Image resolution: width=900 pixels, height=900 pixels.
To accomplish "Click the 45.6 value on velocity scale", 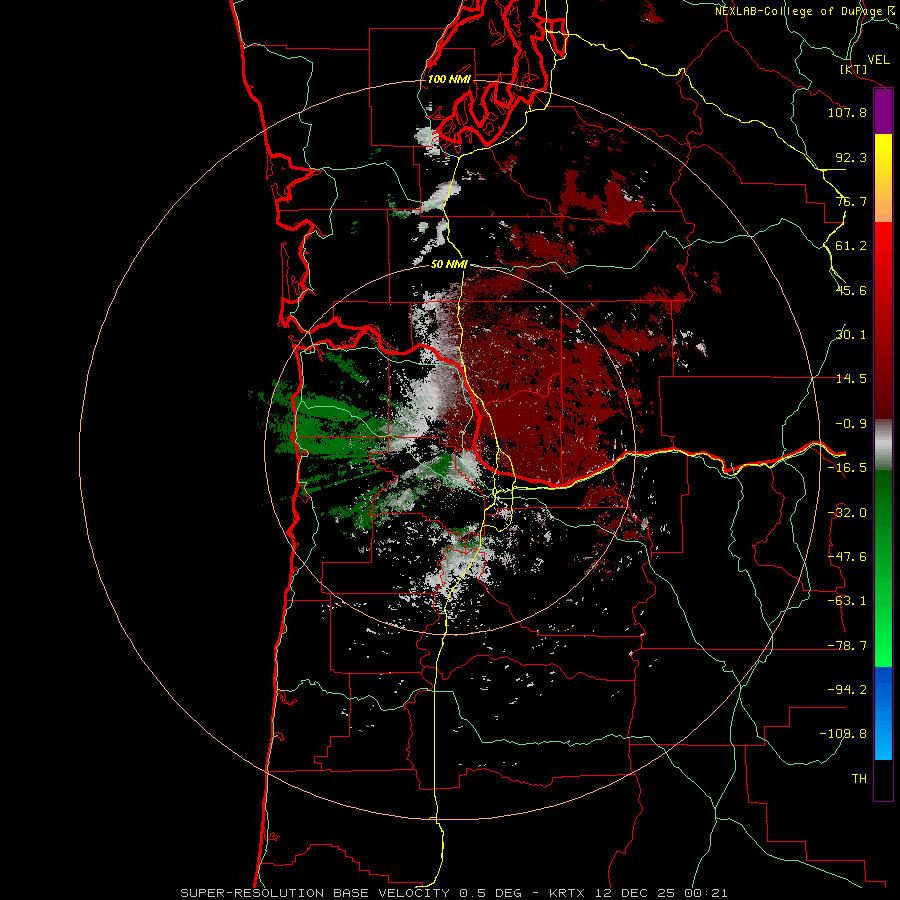I will click(851, 290).
